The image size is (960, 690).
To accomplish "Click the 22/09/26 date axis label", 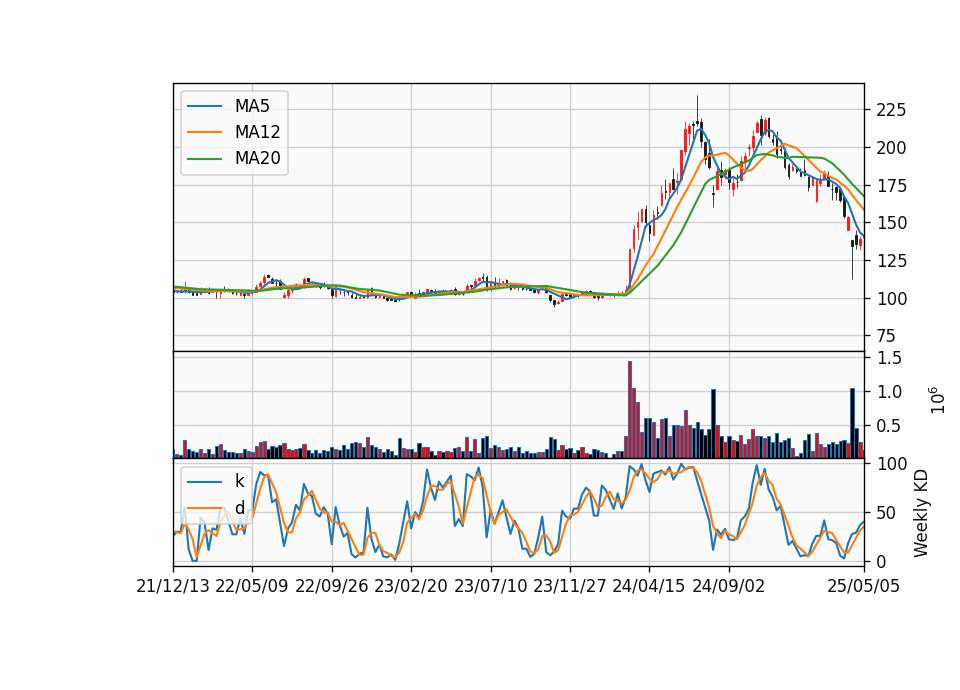I will (x=331, y=586).
